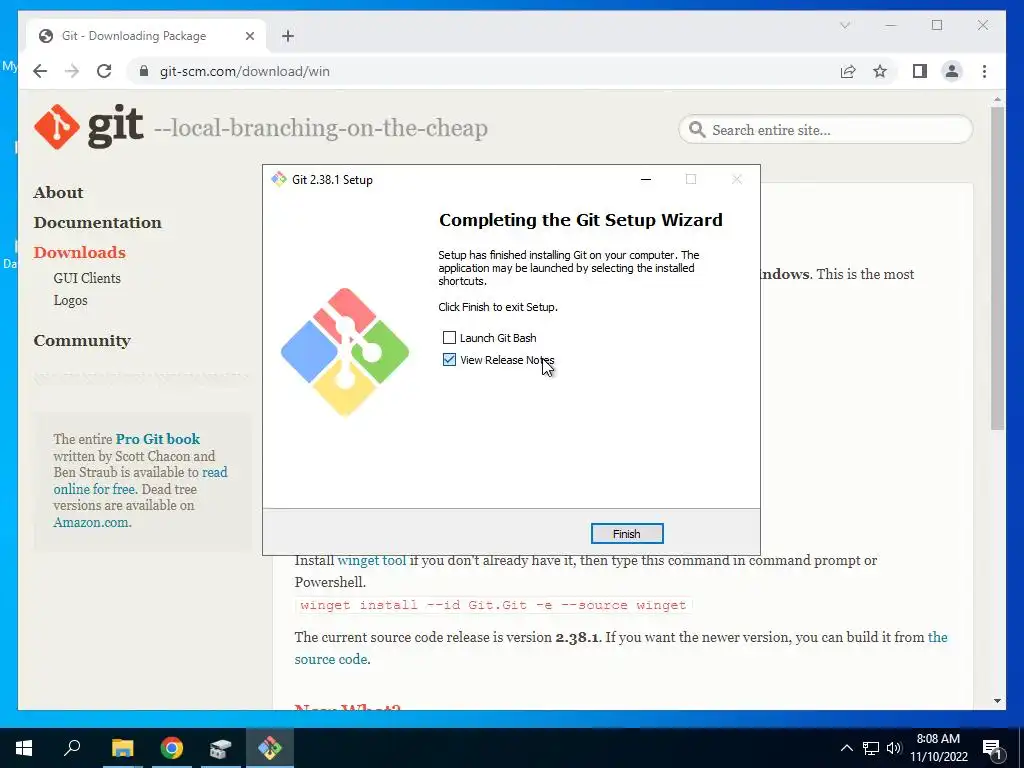Select the Git - Downloading Package tab
The width and height of the screenshot is (1024, 768).
[146, 36]
